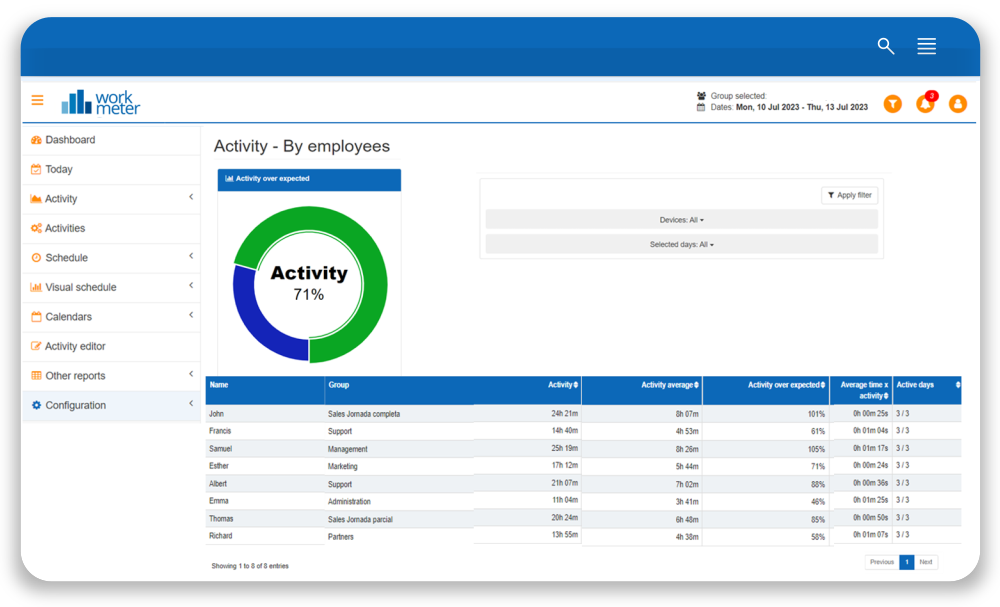Click the search magnifier icon
The width and height of the screenshot is (1000, 607).
(x=885, y=46)
